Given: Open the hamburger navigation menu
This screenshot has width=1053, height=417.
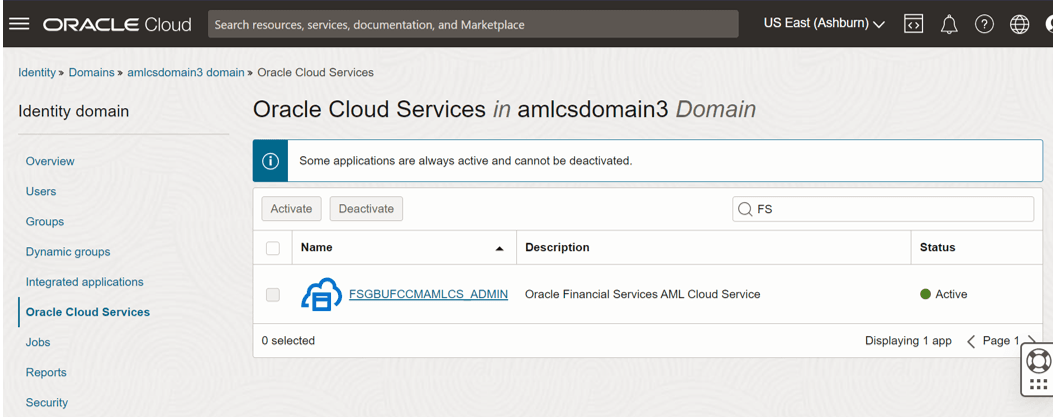Looking at the screenshot, I should point(19,24).
